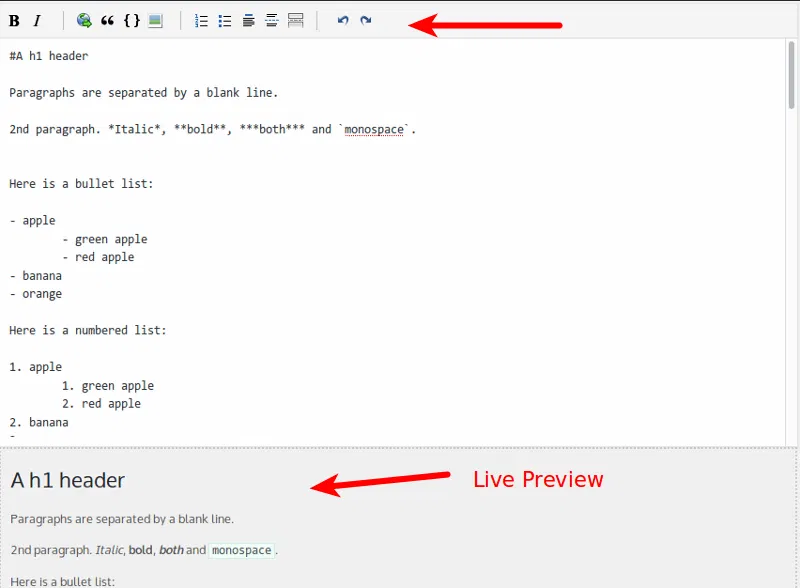Insert an image using the picture icon
800x588 pixels.
155,20
